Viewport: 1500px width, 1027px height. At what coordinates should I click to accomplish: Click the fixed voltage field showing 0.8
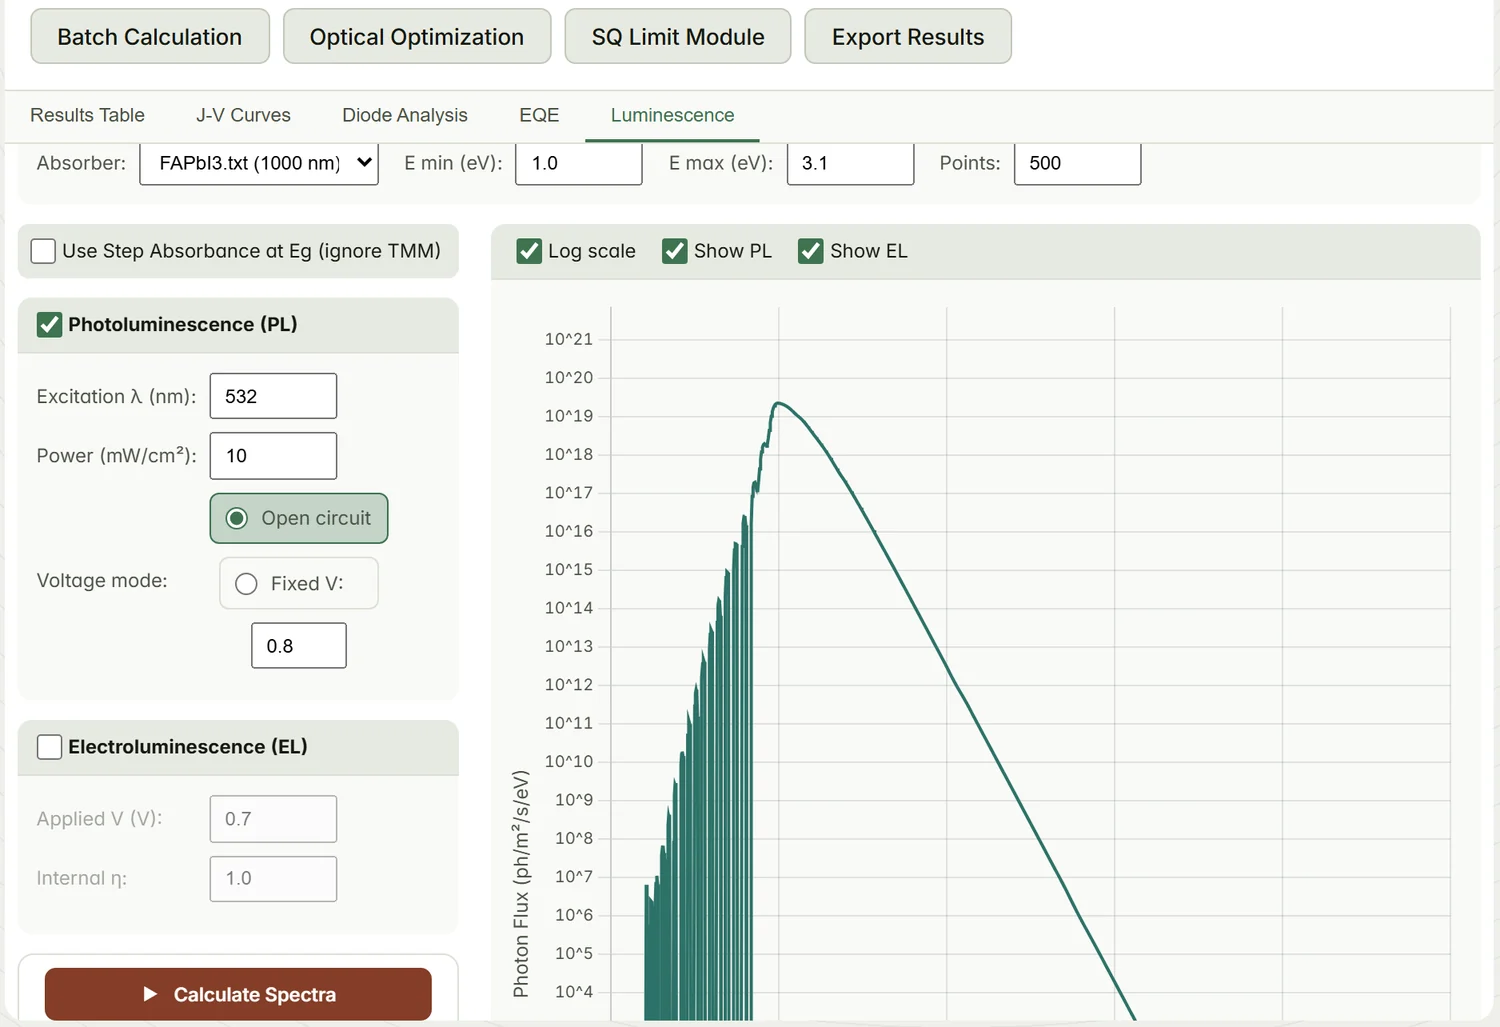[299, 646]
